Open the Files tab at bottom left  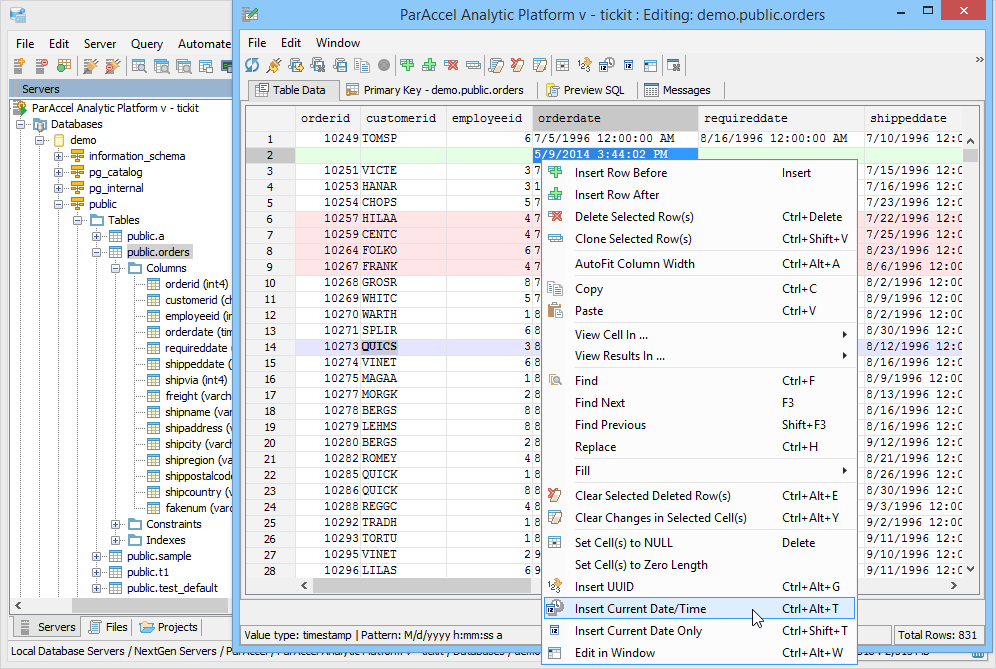click(107, 627)
